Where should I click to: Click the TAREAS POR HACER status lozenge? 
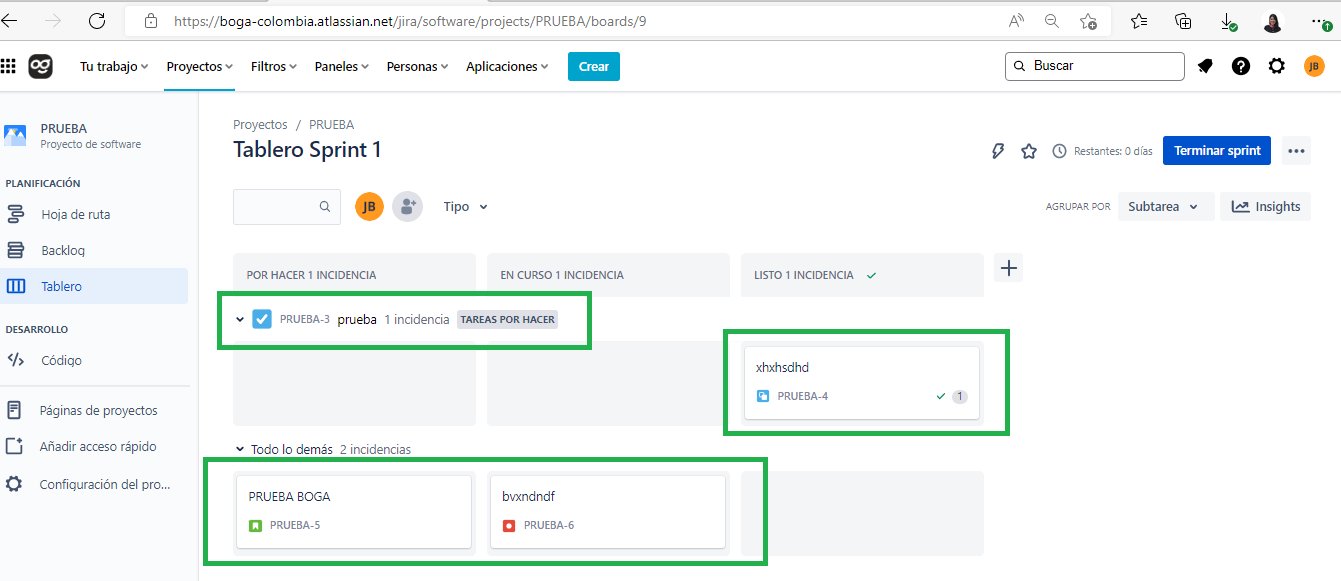508,320
